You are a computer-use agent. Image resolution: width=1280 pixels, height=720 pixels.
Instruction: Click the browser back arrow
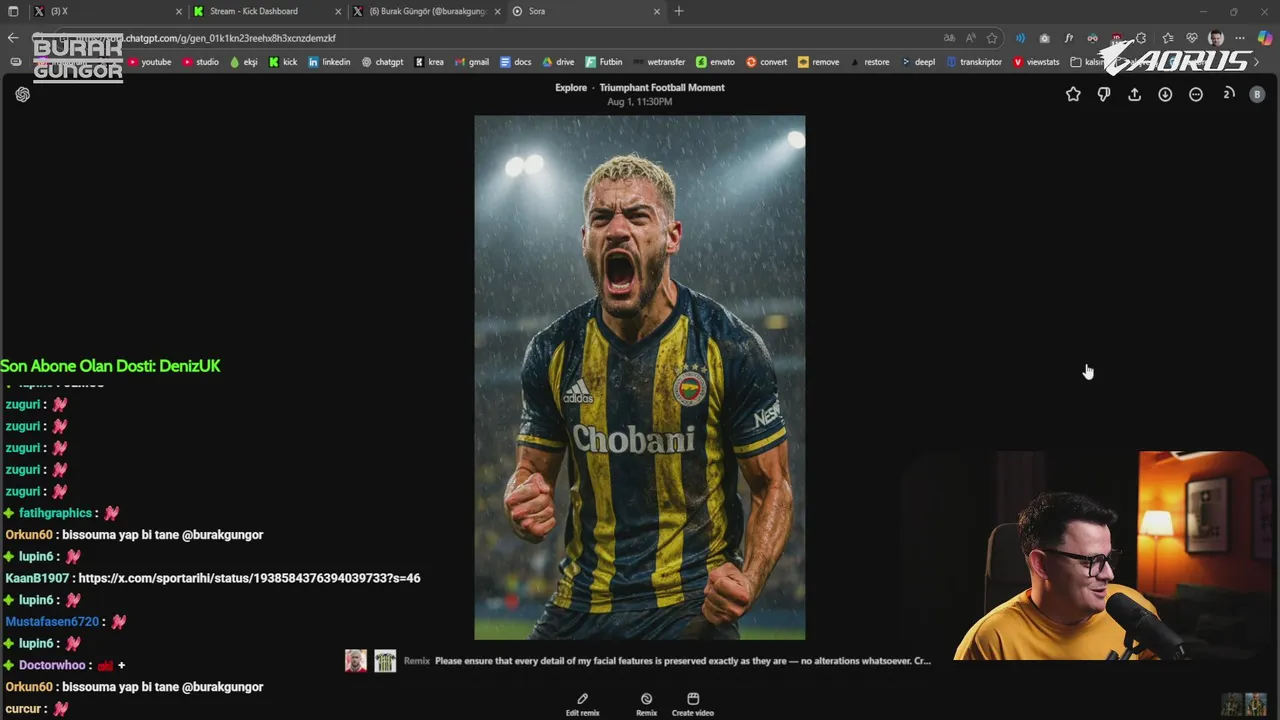(13, 38)
